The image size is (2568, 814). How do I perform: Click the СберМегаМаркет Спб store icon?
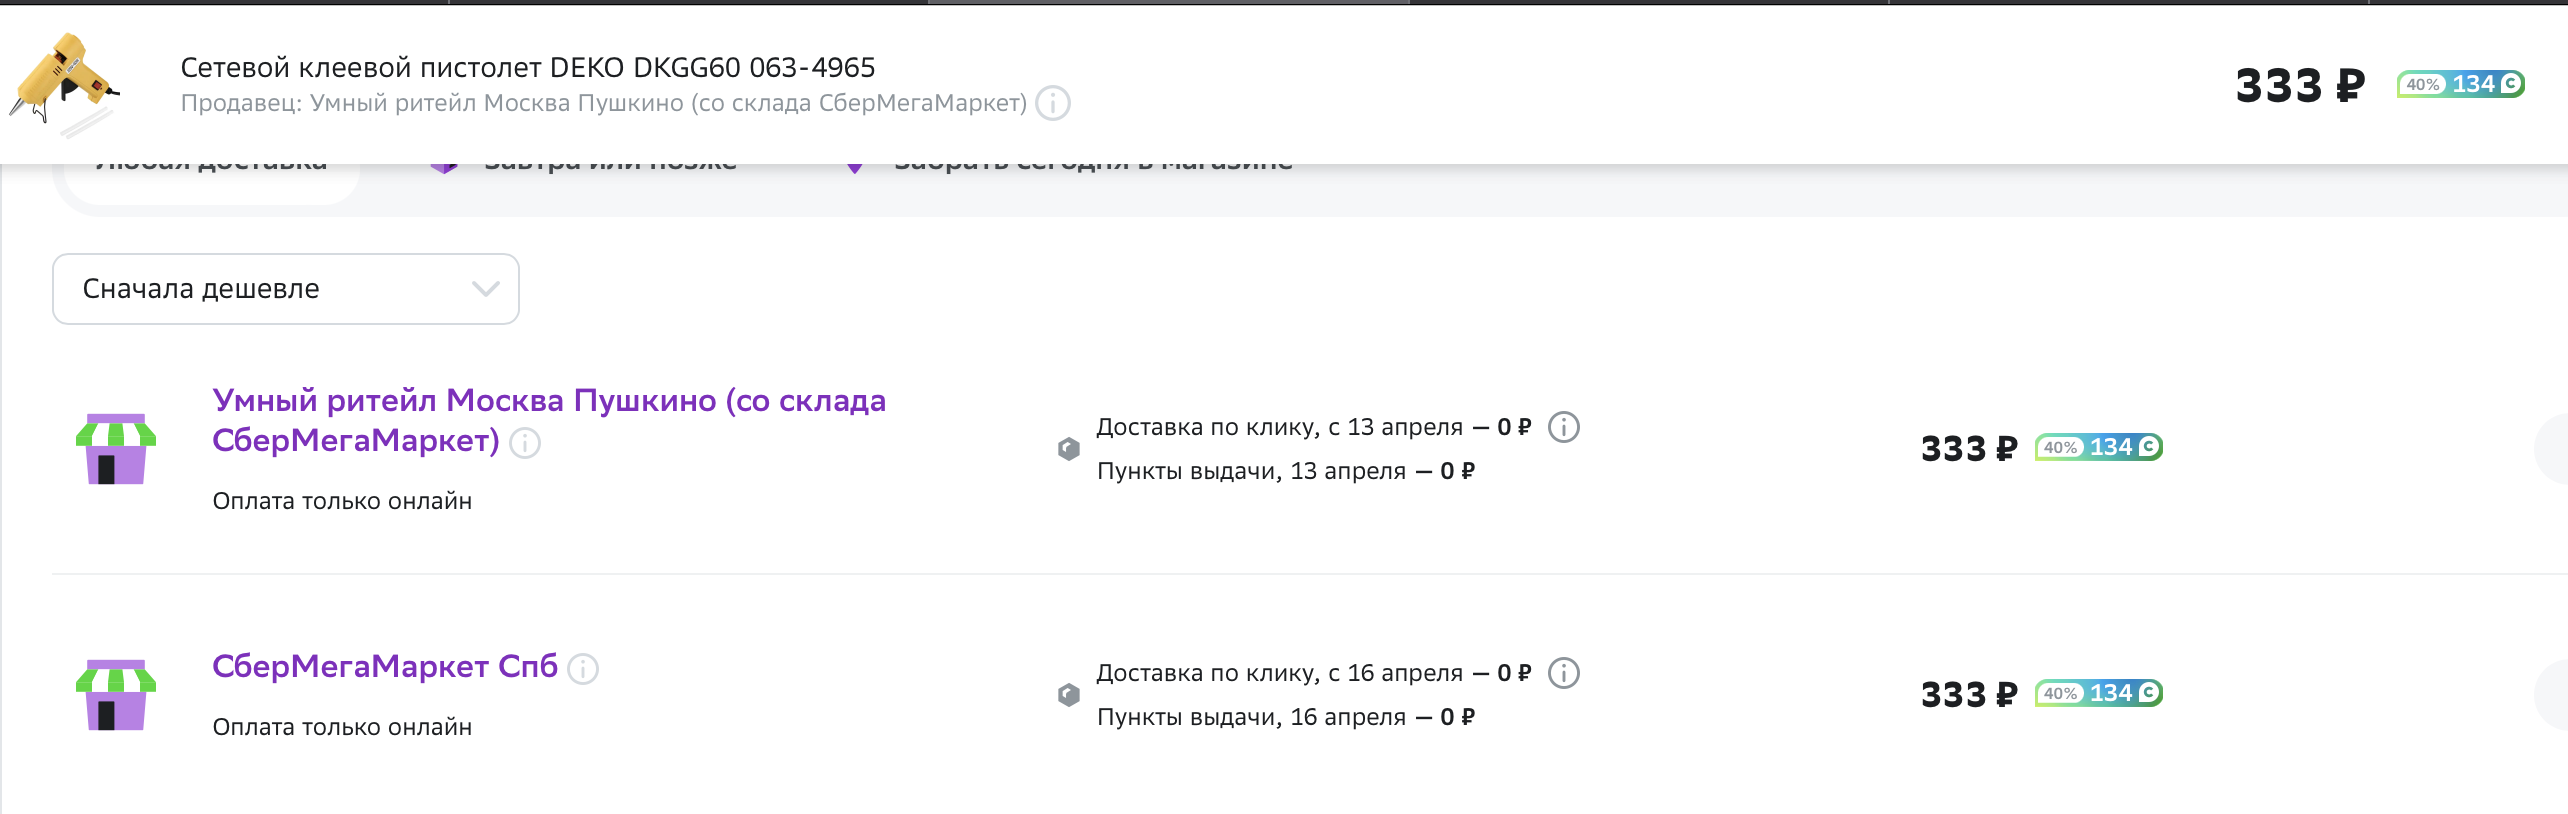[x=116, y=695]
